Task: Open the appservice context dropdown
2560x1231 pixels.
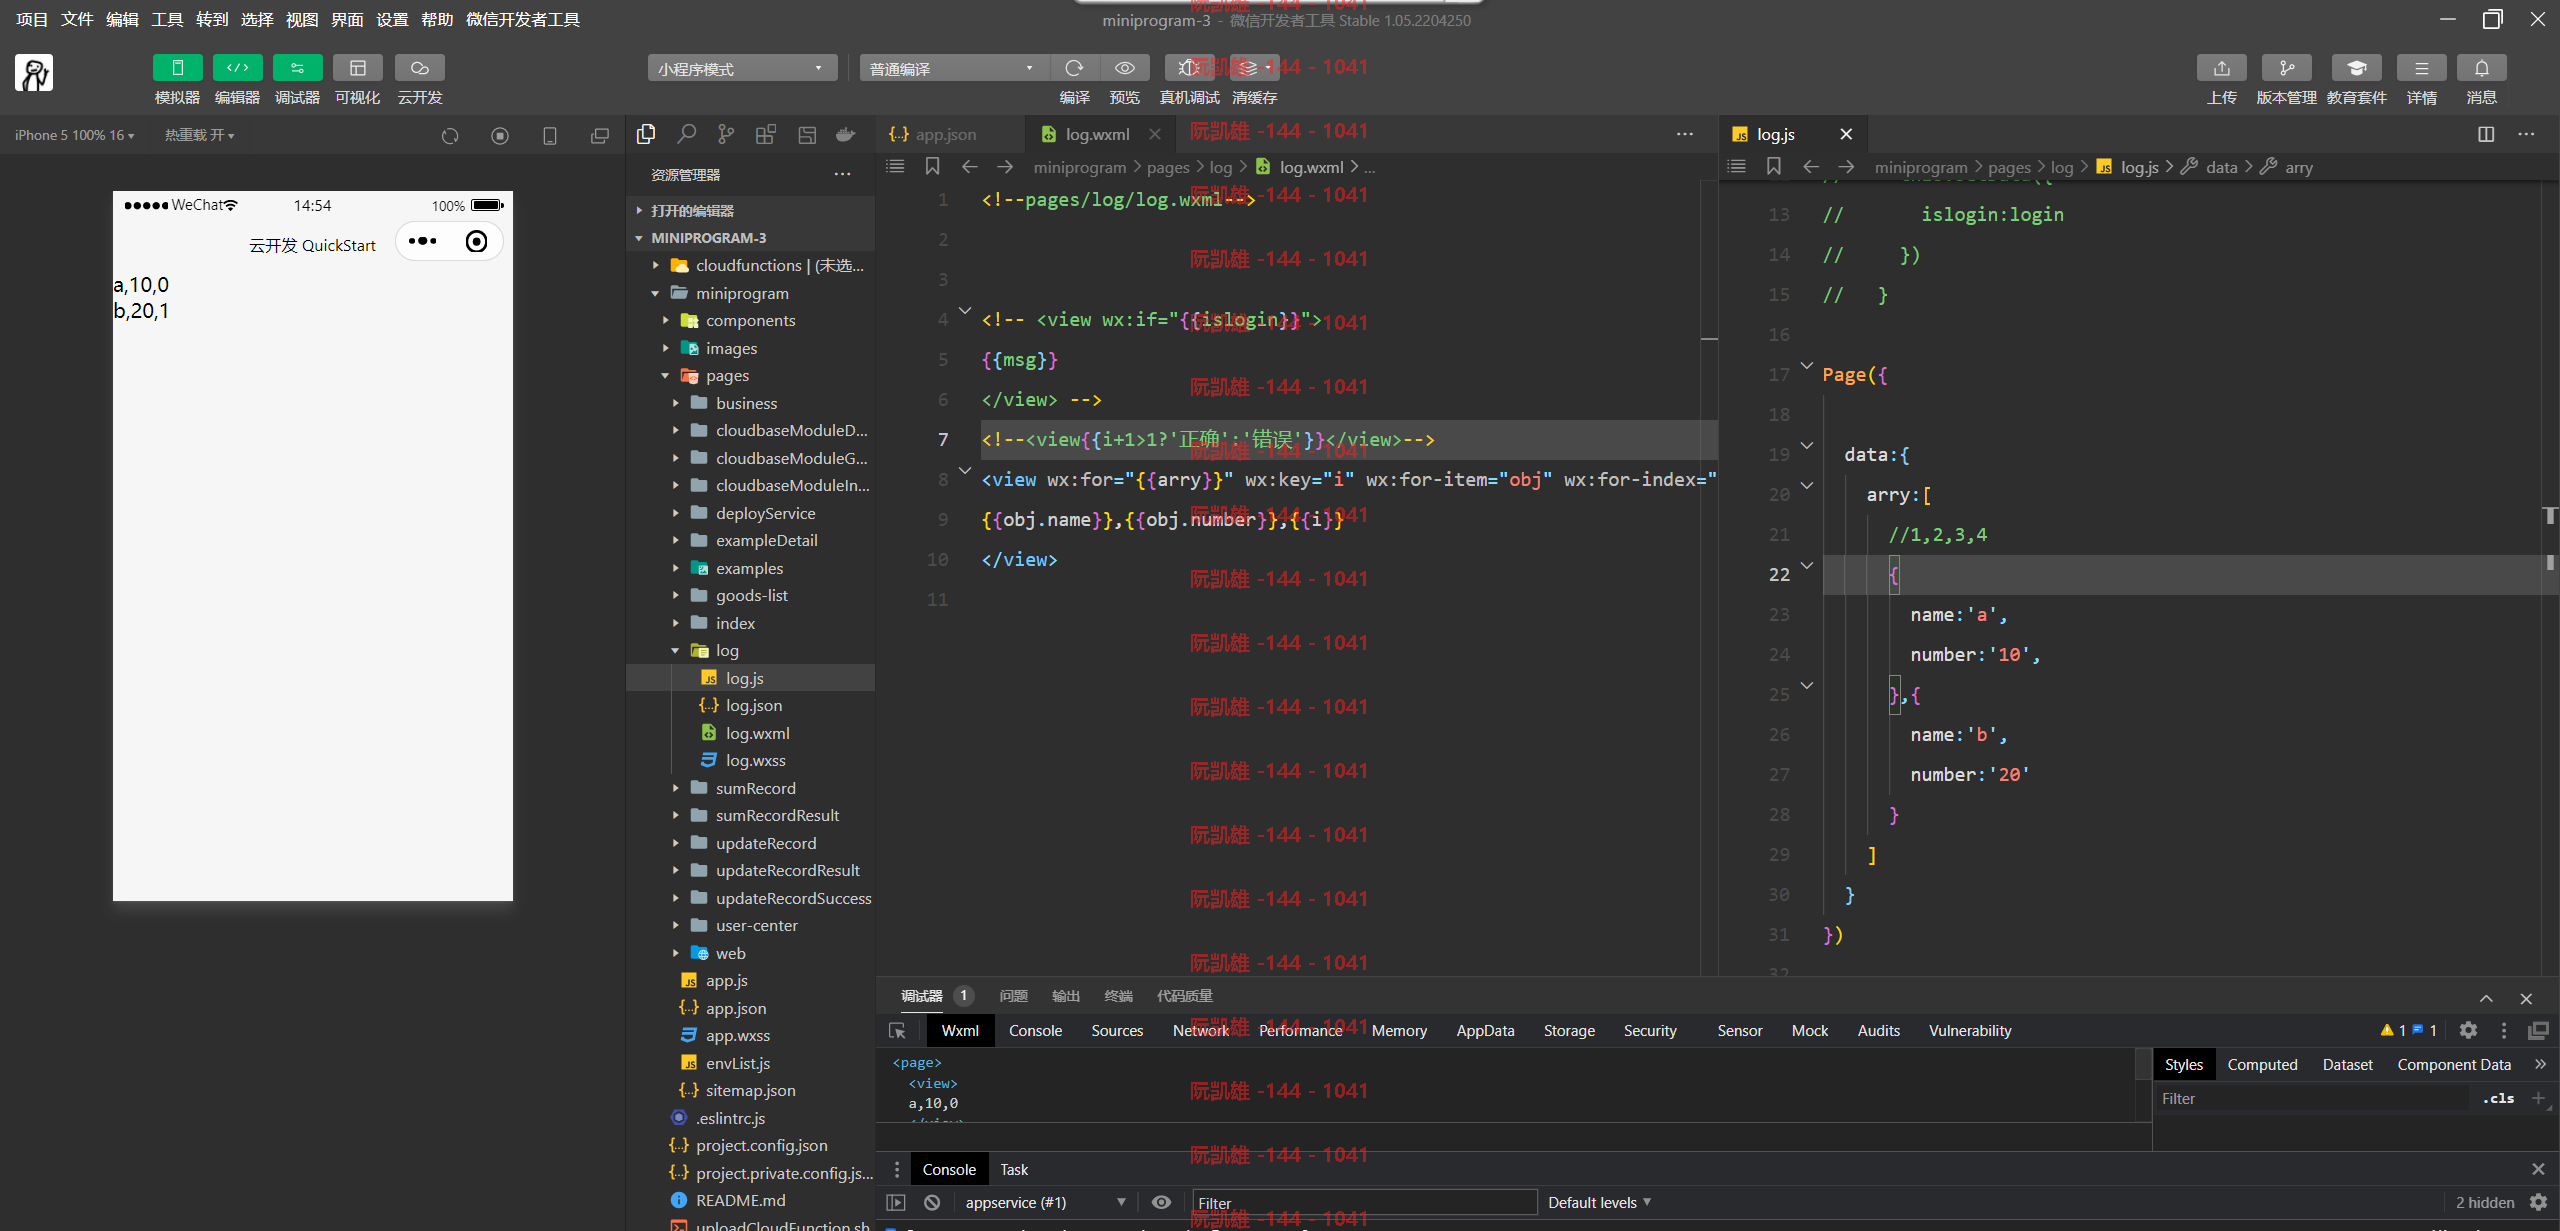Action: coord(1046,1203)
